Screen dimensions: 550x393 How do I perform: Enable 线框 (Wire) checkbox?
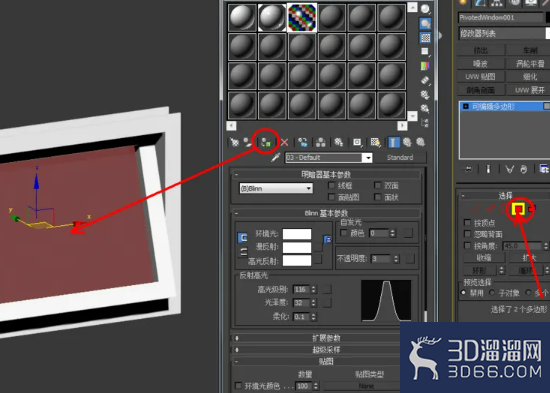coord(331,185)
